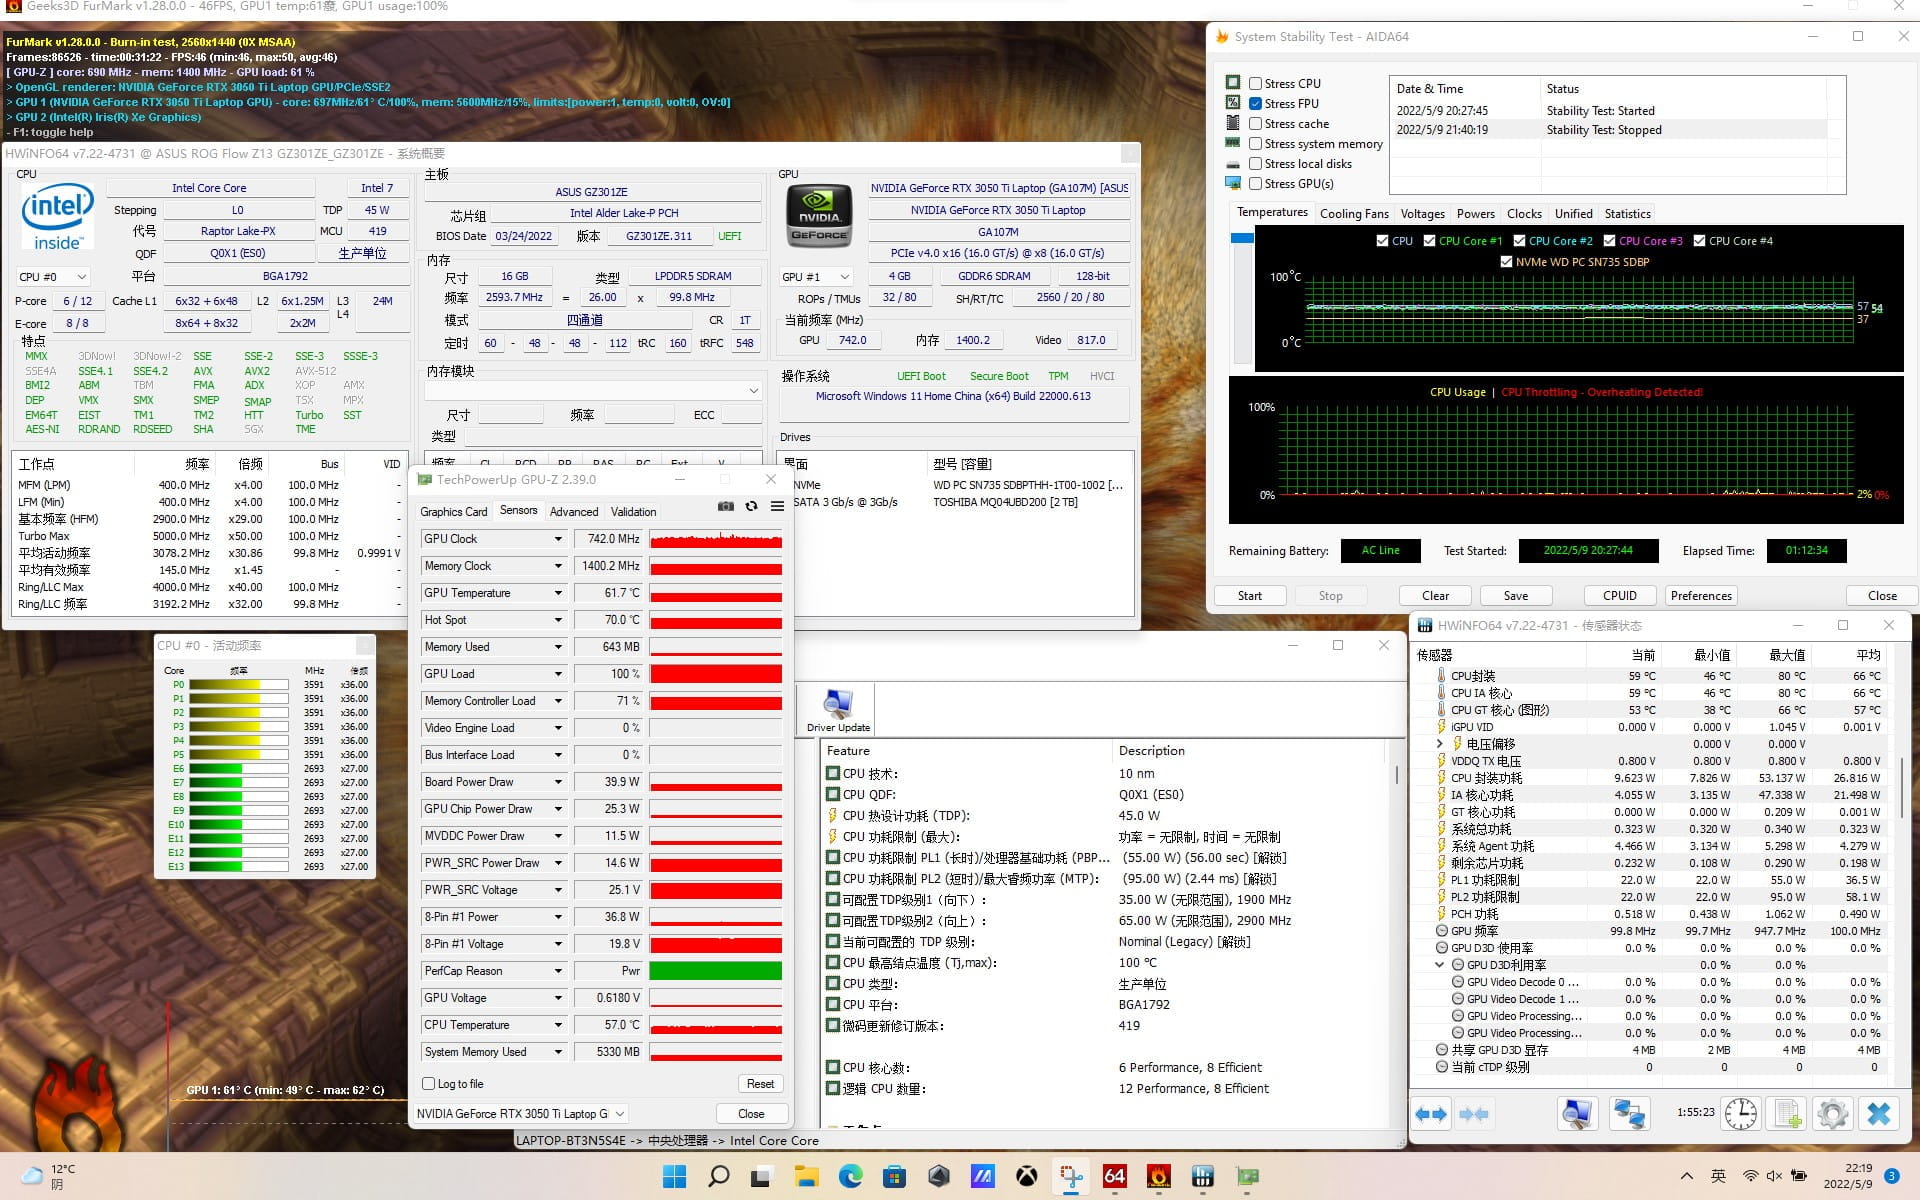Click Driver Update icon

(838, 711)
